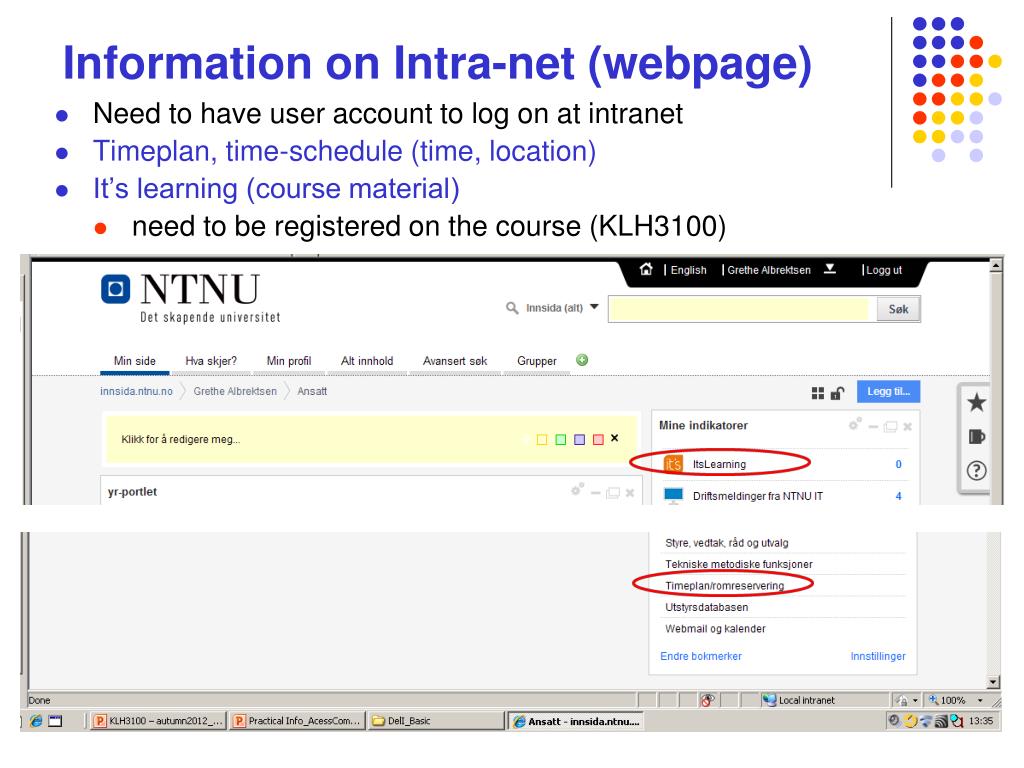Click the coffee mug icon in sidebar

point(976,436)
